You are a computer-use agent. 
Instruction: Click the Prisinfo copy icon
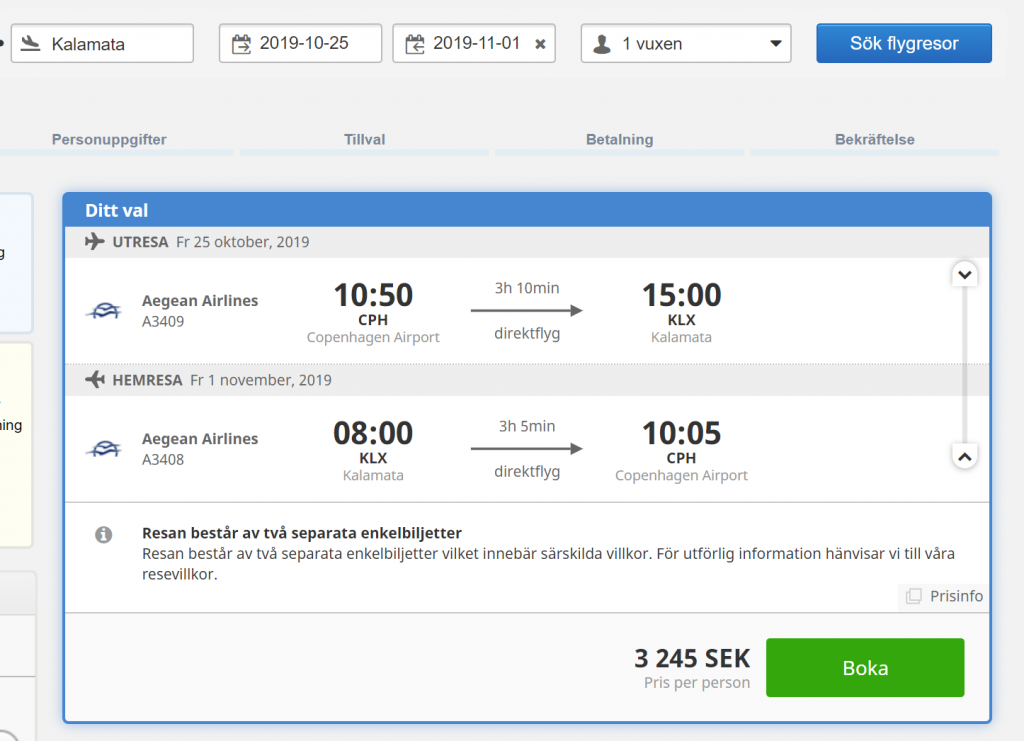(x=914, y=596)
